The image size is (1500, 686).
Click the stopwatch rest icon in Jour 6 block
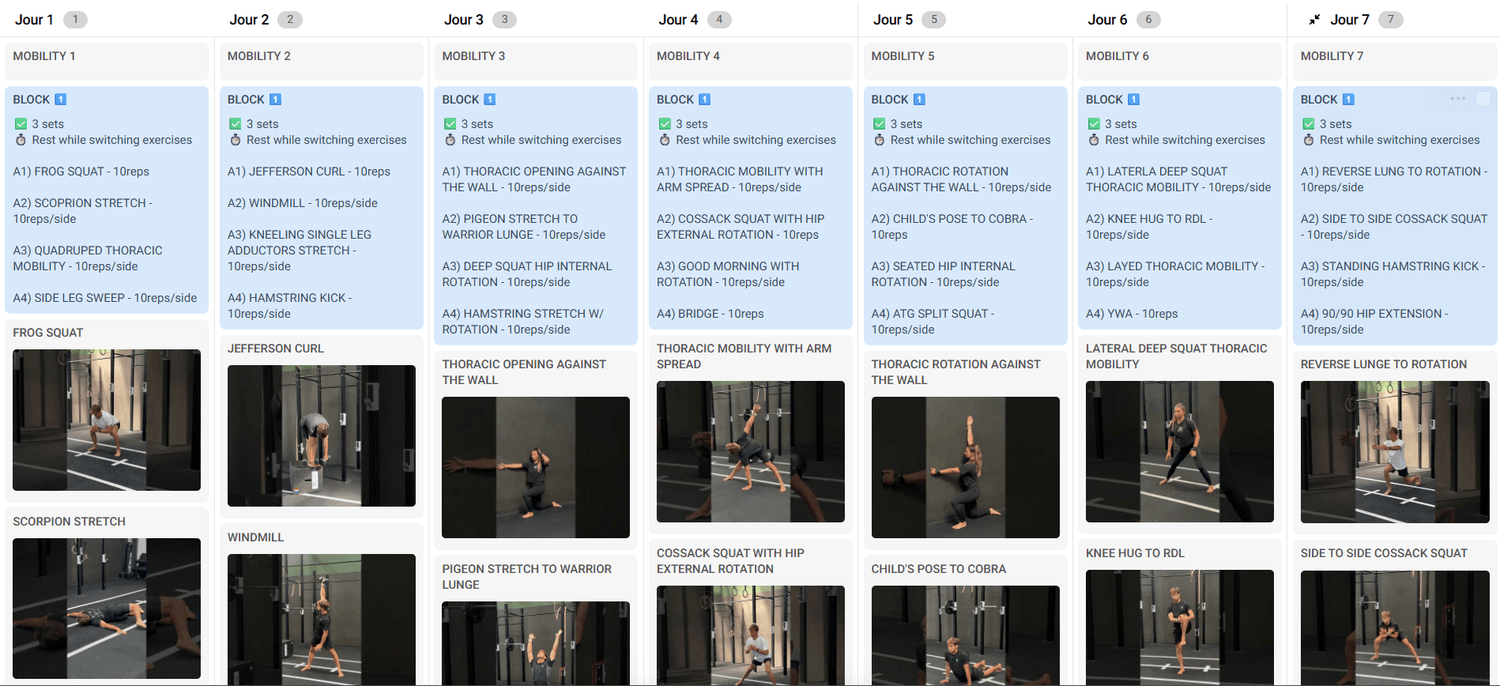(x=1093, y=140)
